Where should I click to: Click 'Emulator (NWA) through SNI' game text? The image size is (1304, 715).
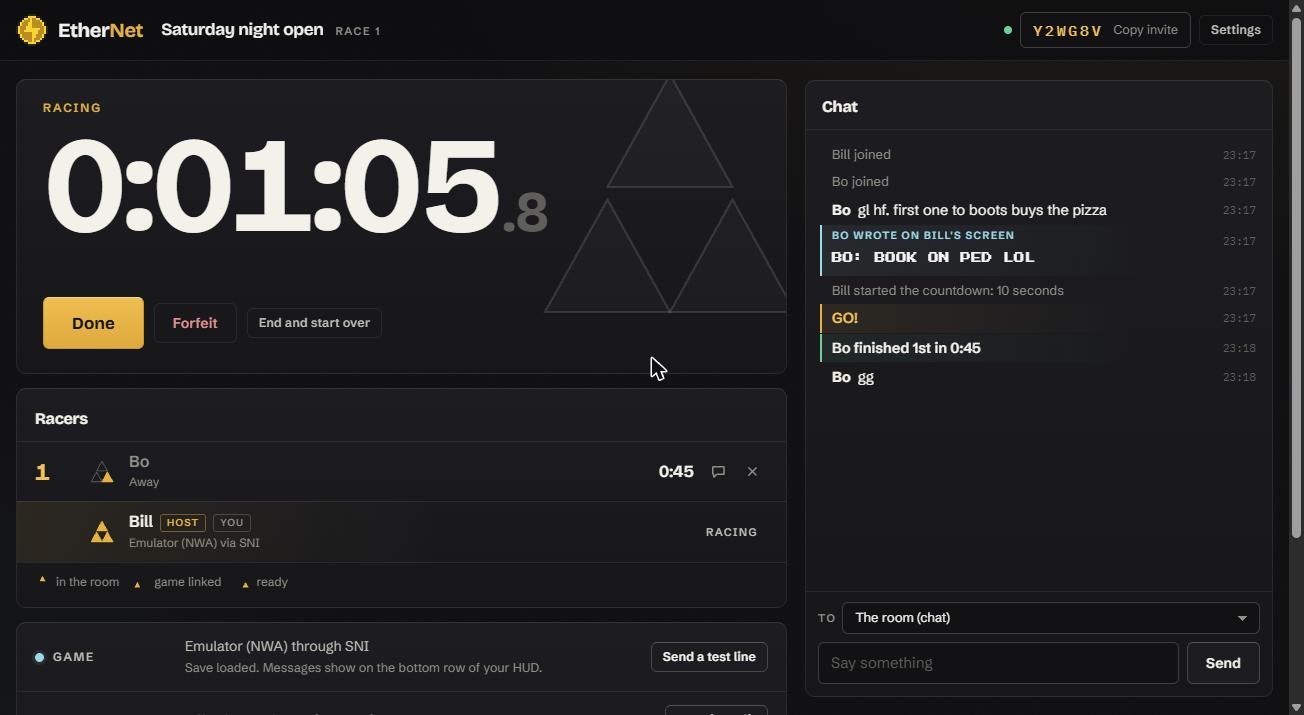click(x=277, y=647)
